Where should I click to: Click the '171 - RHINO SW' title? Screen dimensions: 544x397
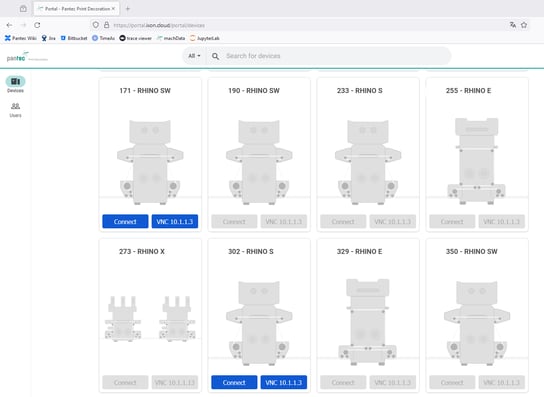145,91
